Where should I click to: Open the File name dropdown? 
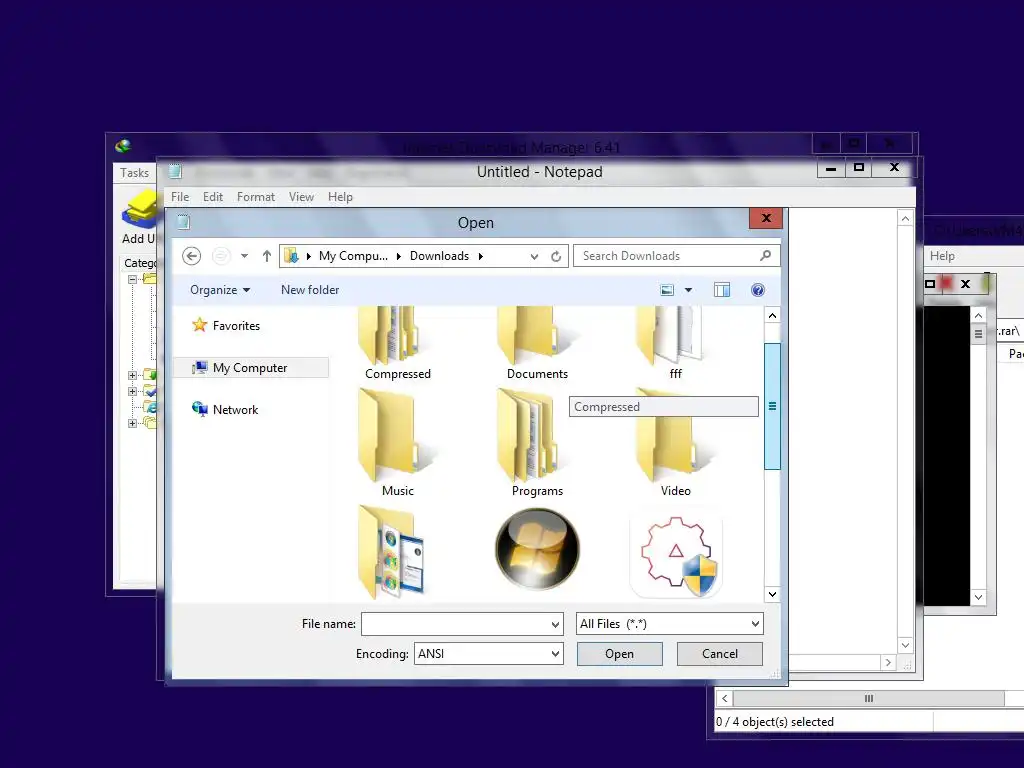555,624
